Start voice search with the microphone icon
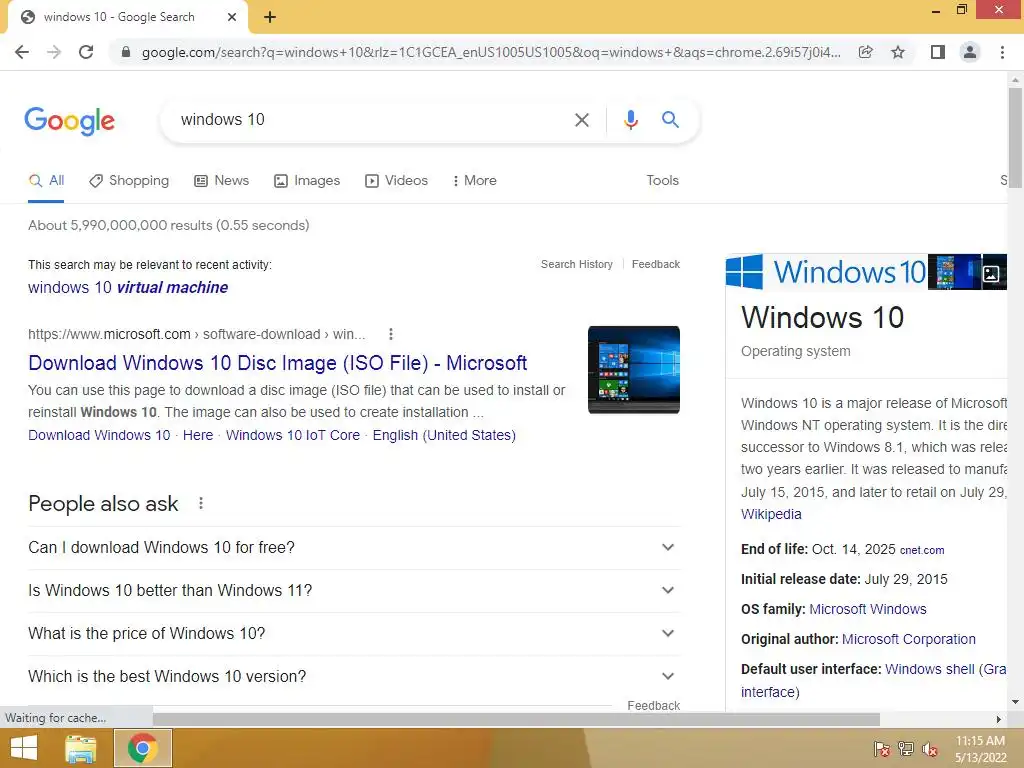This screenshot has height=768, width=1024. (630, 120)
